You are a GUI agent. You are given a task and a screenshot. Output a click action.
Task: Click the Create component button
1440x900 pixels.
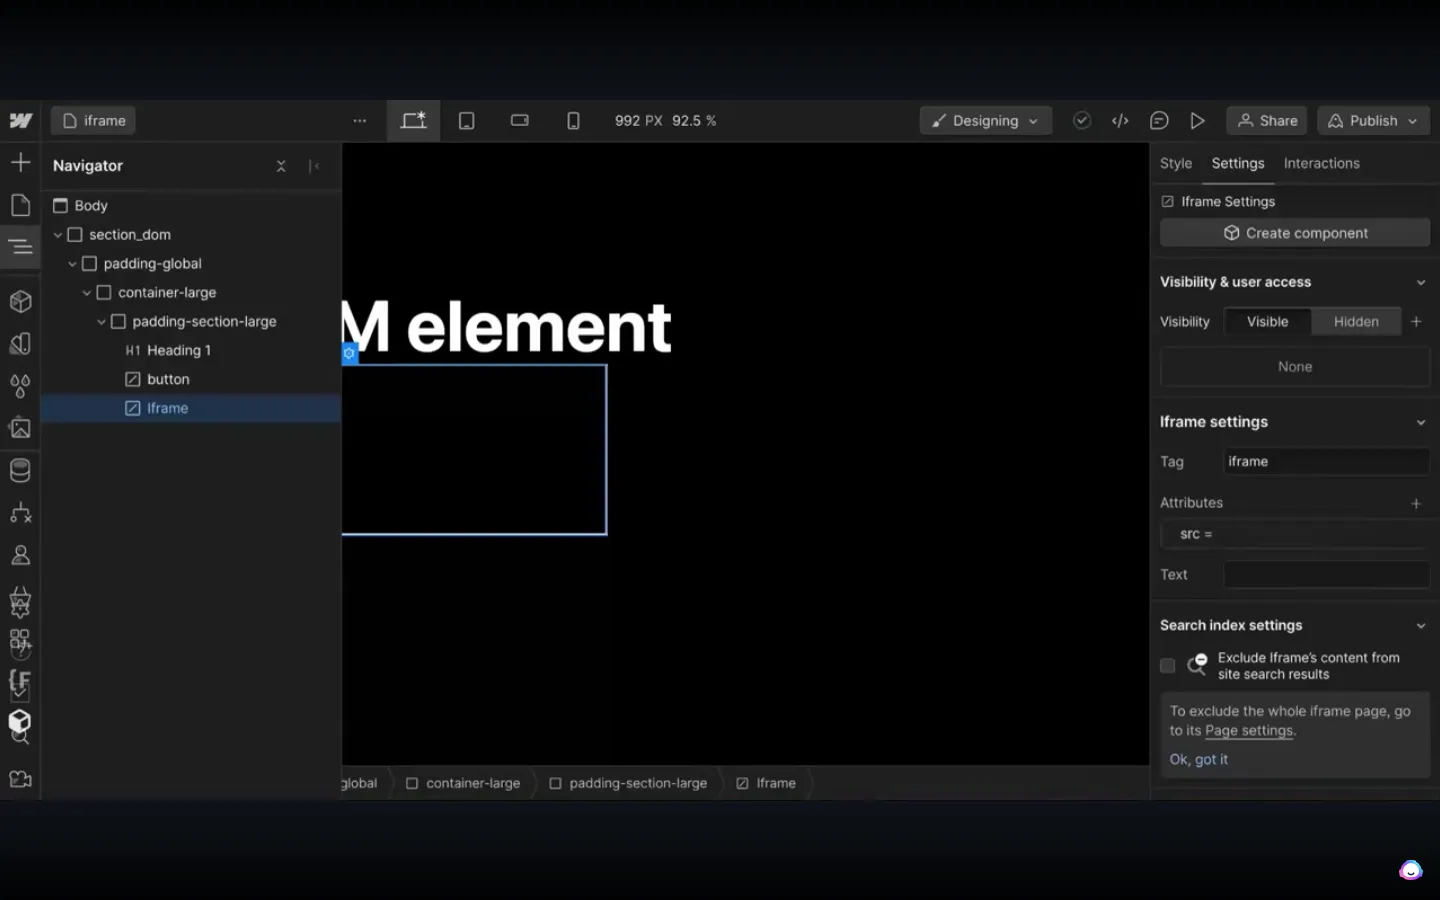tap(1295, 233)
